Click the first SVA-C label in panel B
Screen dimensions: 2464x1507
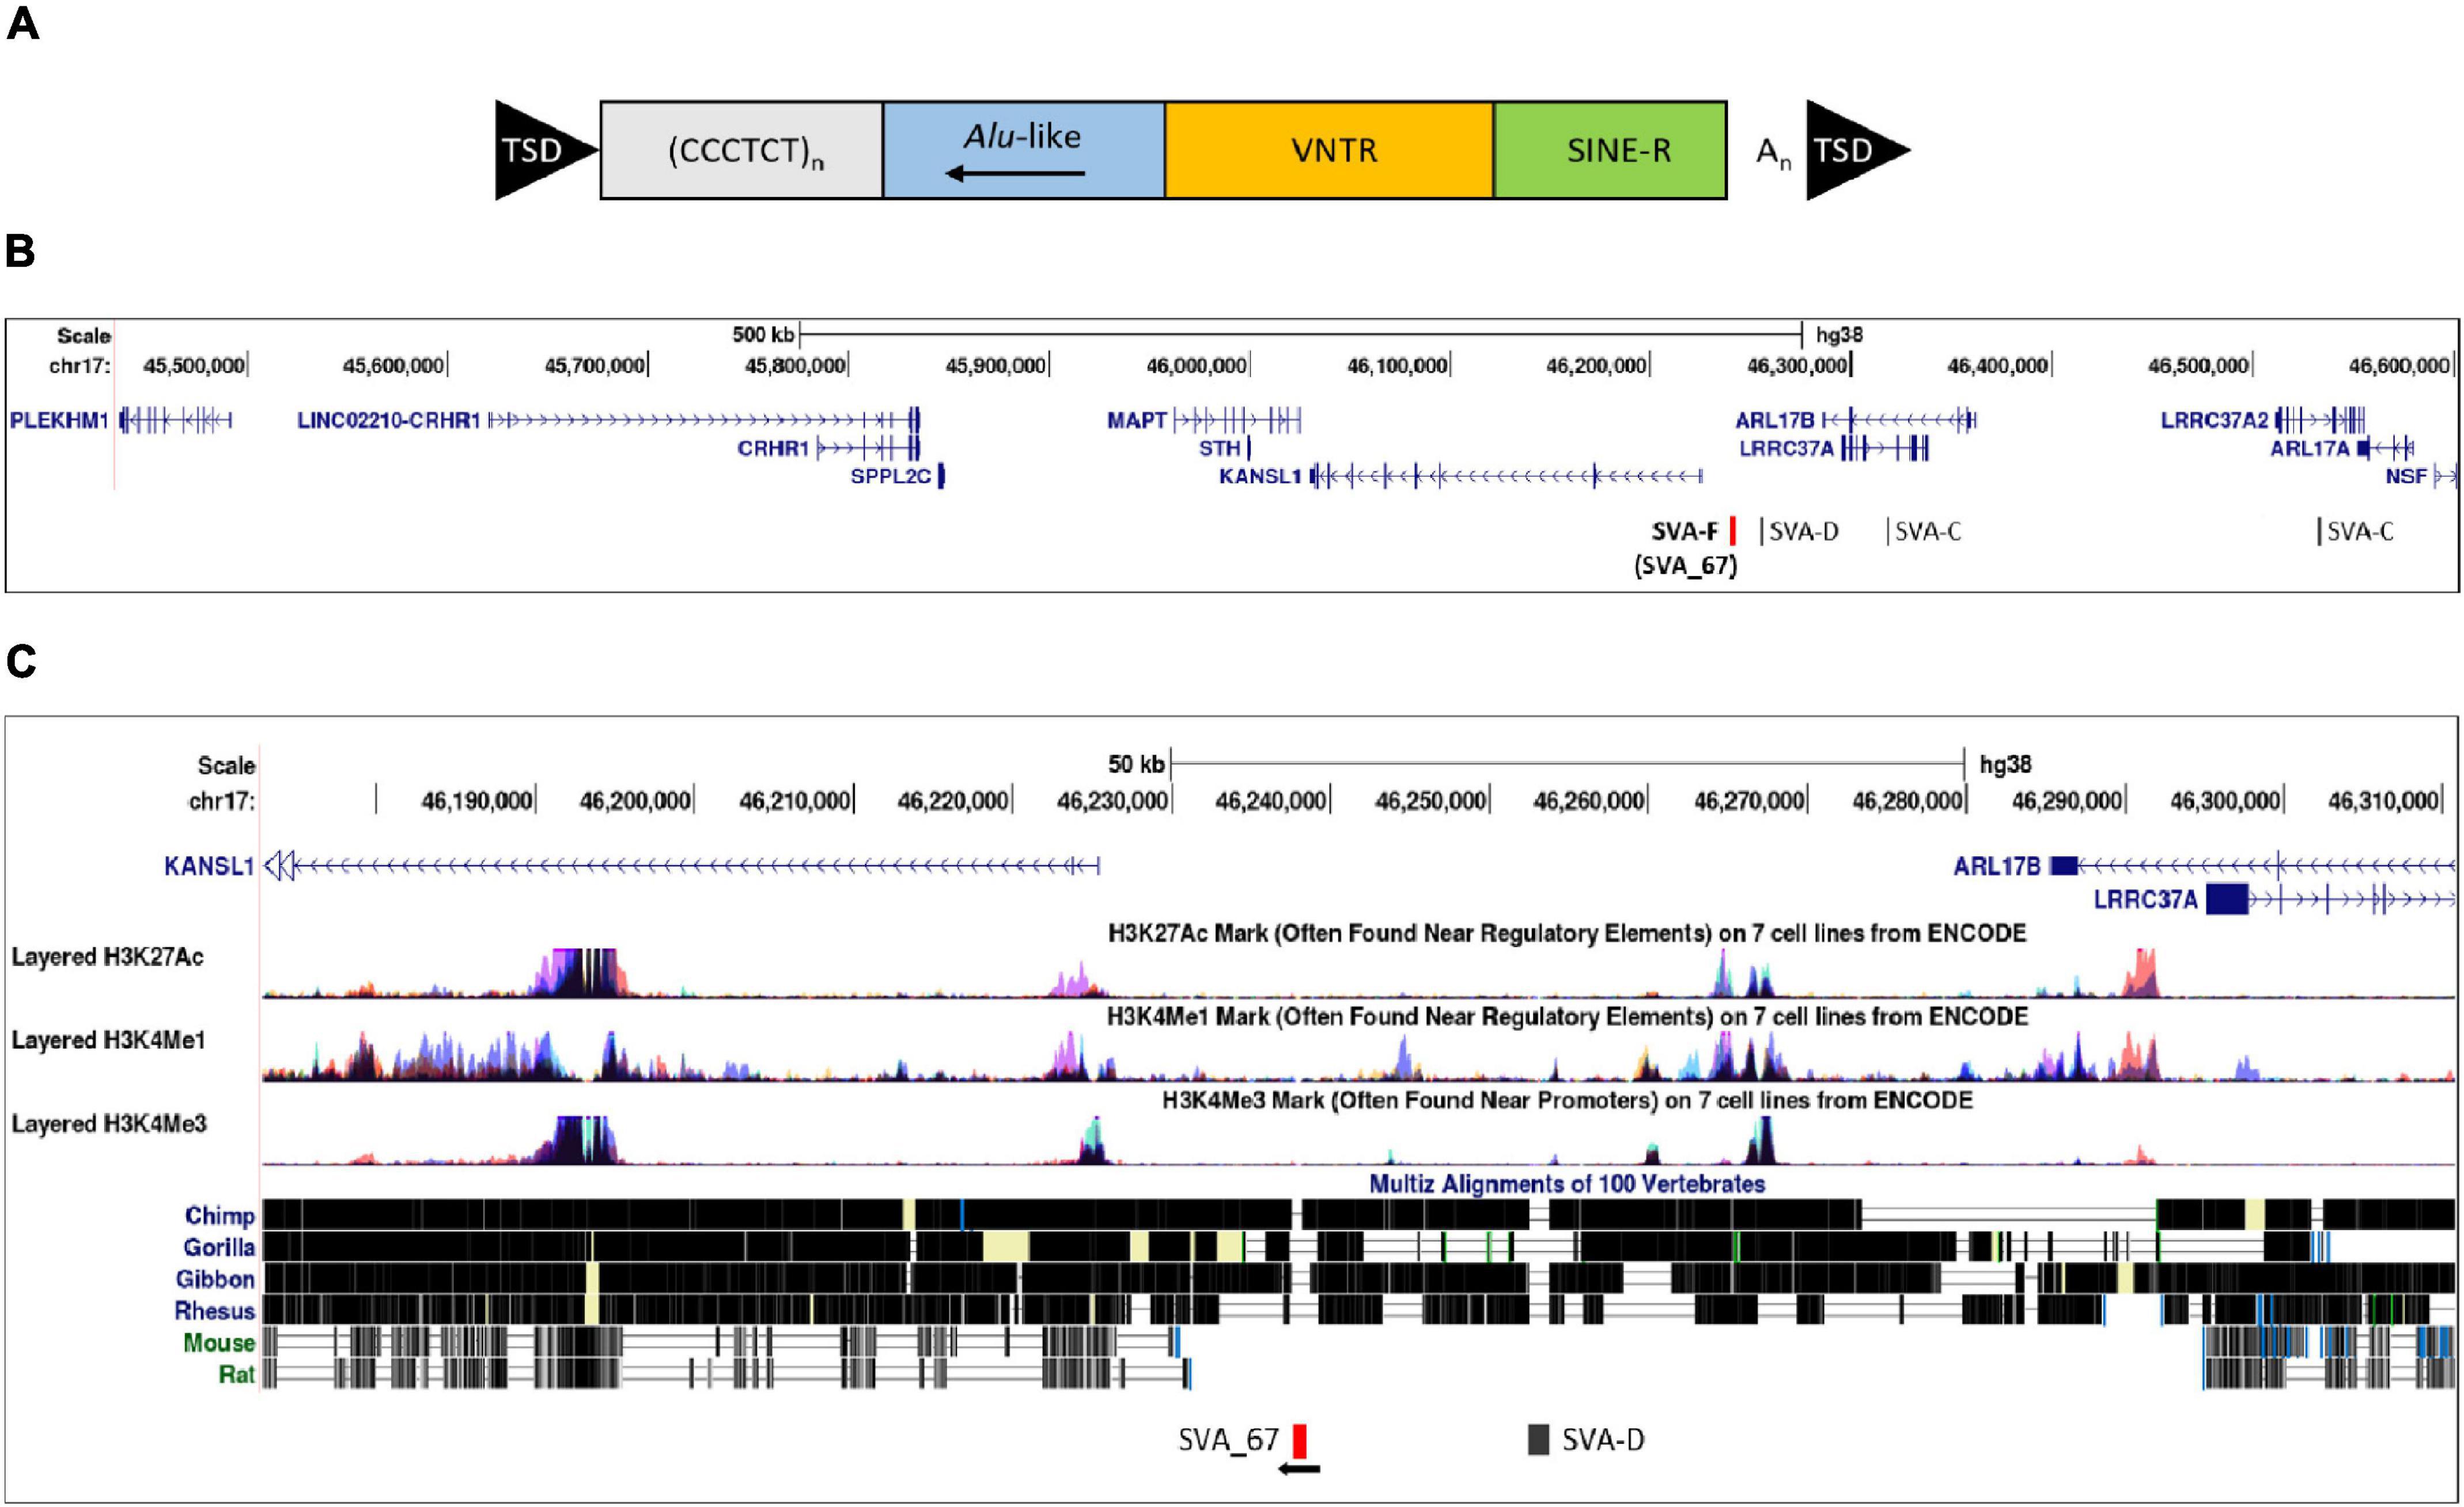coord(1928,531)
